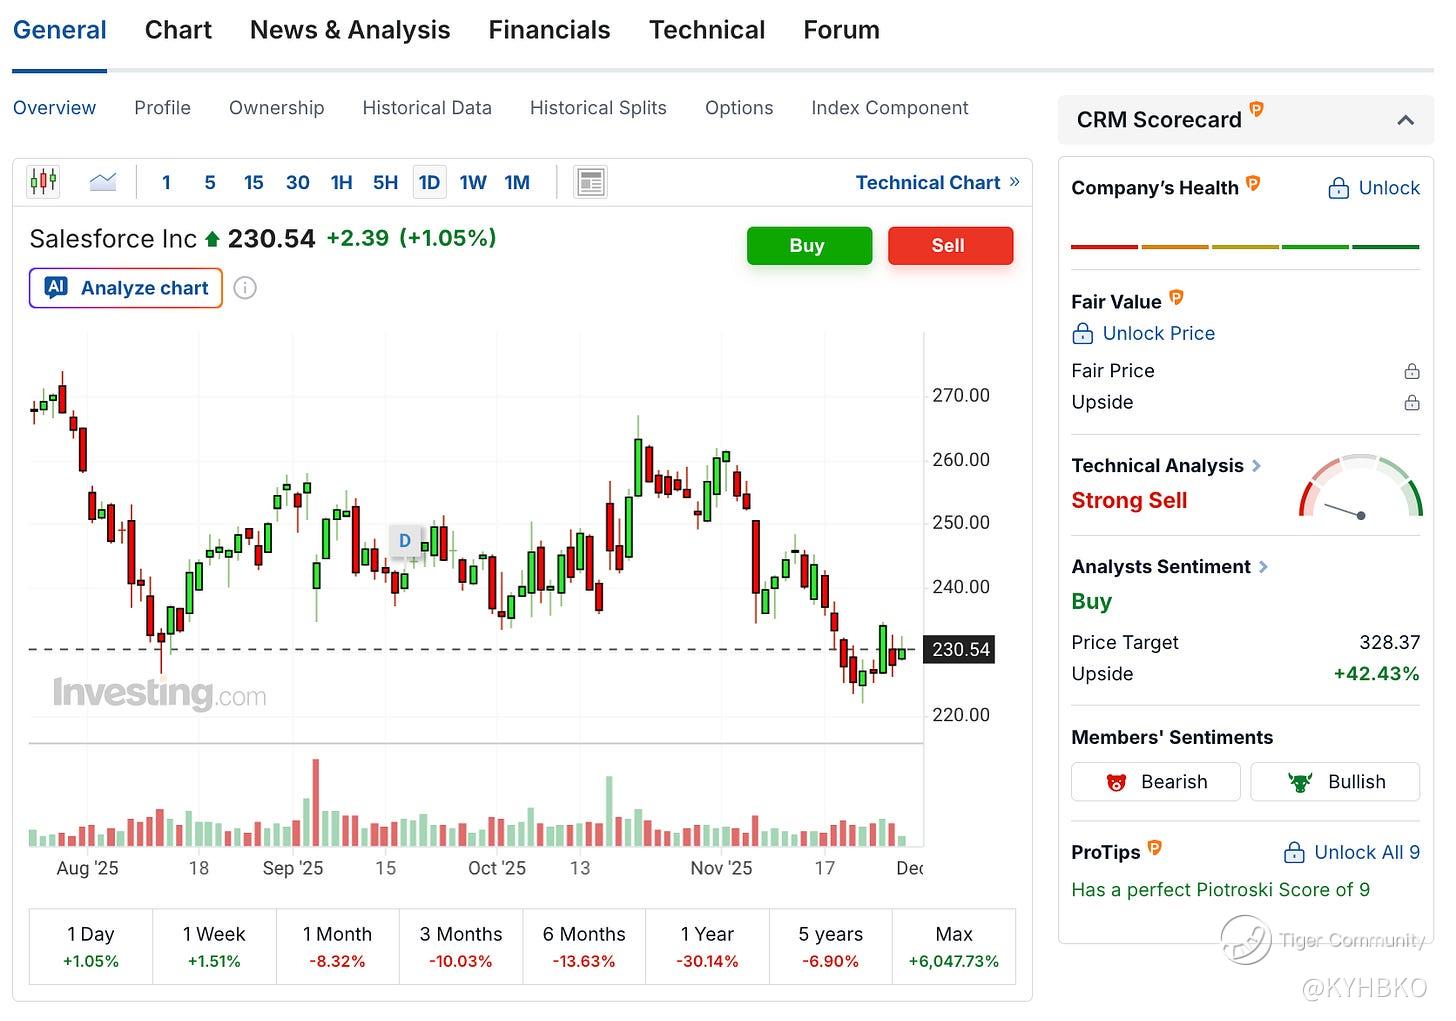This screenshot has height=1021, width=1456.
Task: Click the Salesforce Inc company name
Action: pos(113,239)
